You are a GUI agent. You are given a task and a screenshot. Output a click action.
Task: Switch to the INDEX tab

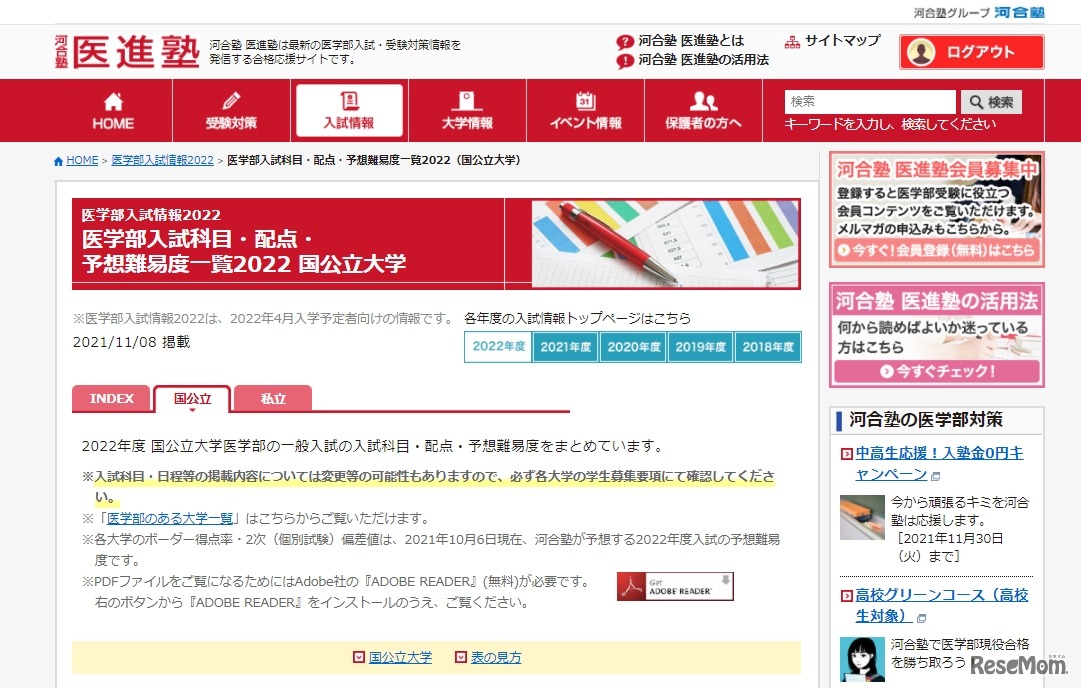coord(110,398)
